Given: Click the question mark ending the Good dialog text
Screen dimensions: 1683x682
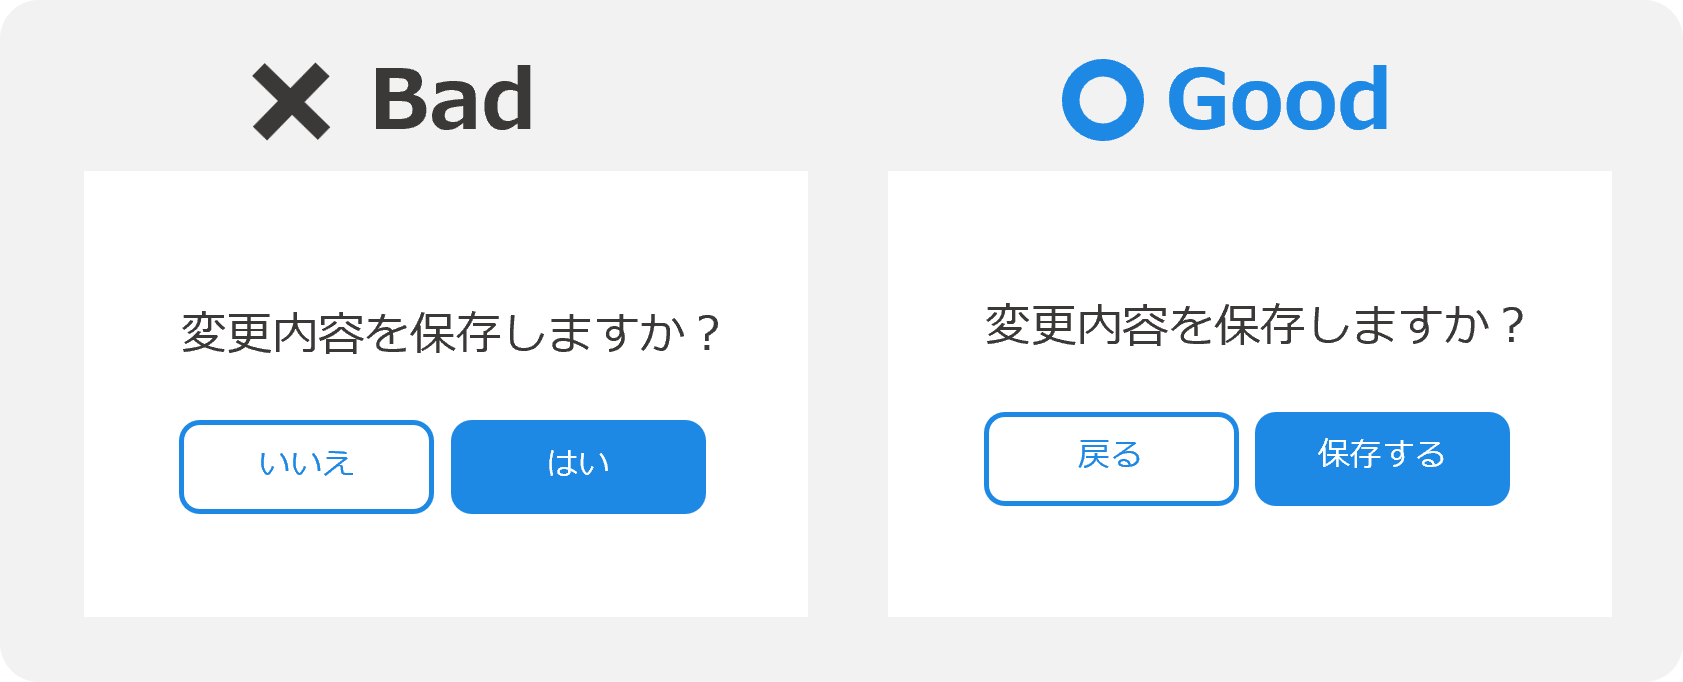Looking at the screenshot, I should click(1513, 325).
